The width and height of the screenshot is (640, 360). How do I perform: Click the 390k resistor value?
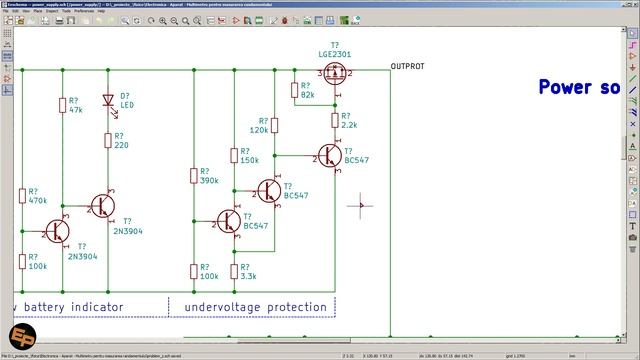click(x=209, y=180)
